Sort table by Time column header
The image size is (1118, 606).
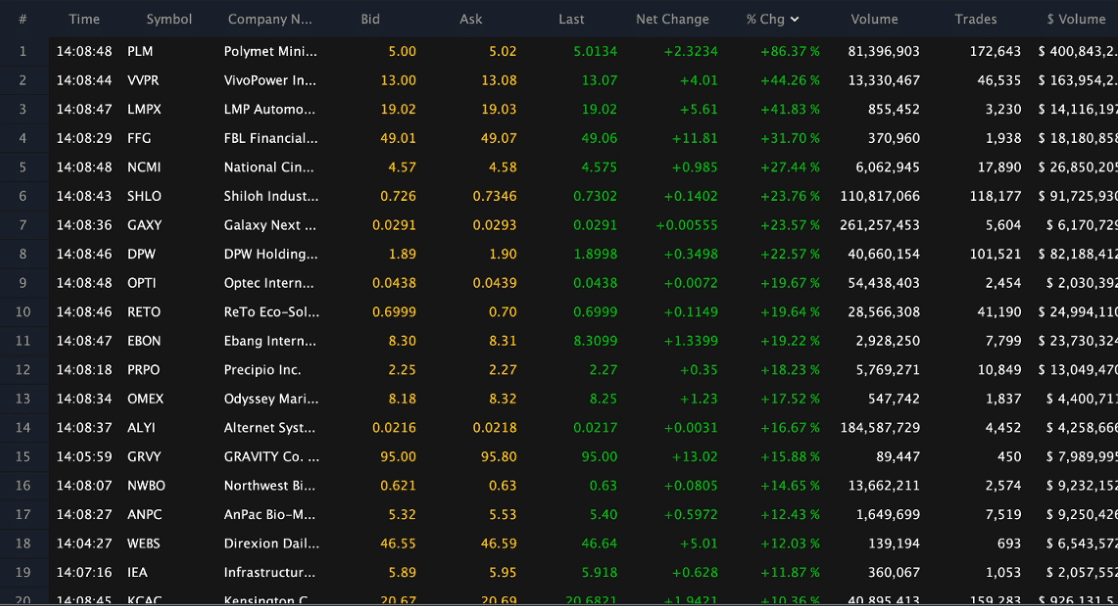click(84, 19)
